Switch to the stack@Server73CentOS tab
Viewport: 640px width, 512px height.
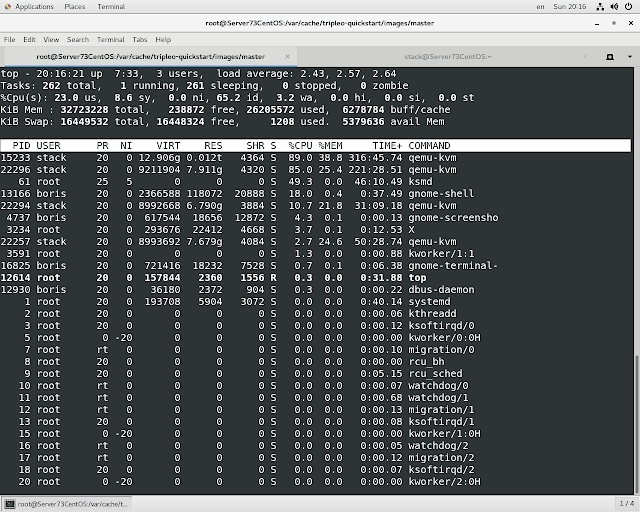pyautogui.click(x=448, y=57)
